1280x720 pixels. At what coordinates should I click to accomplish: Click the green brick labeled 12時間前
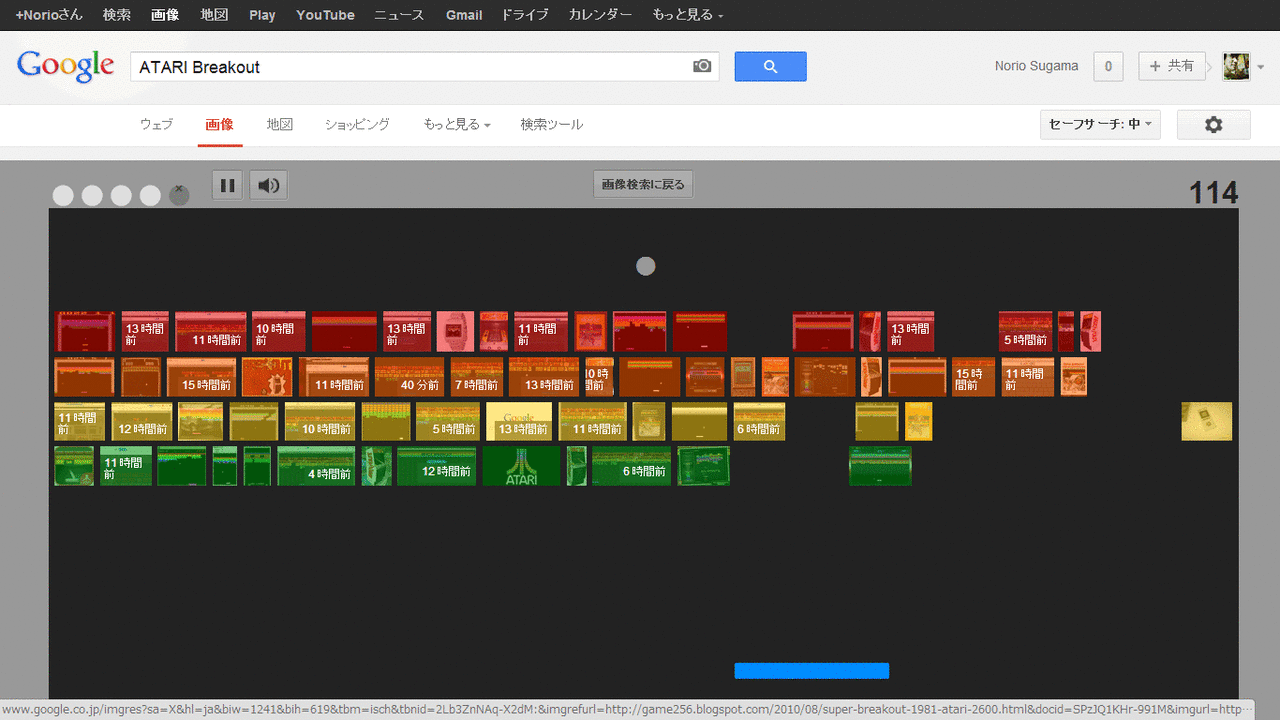tap(436, 466)
